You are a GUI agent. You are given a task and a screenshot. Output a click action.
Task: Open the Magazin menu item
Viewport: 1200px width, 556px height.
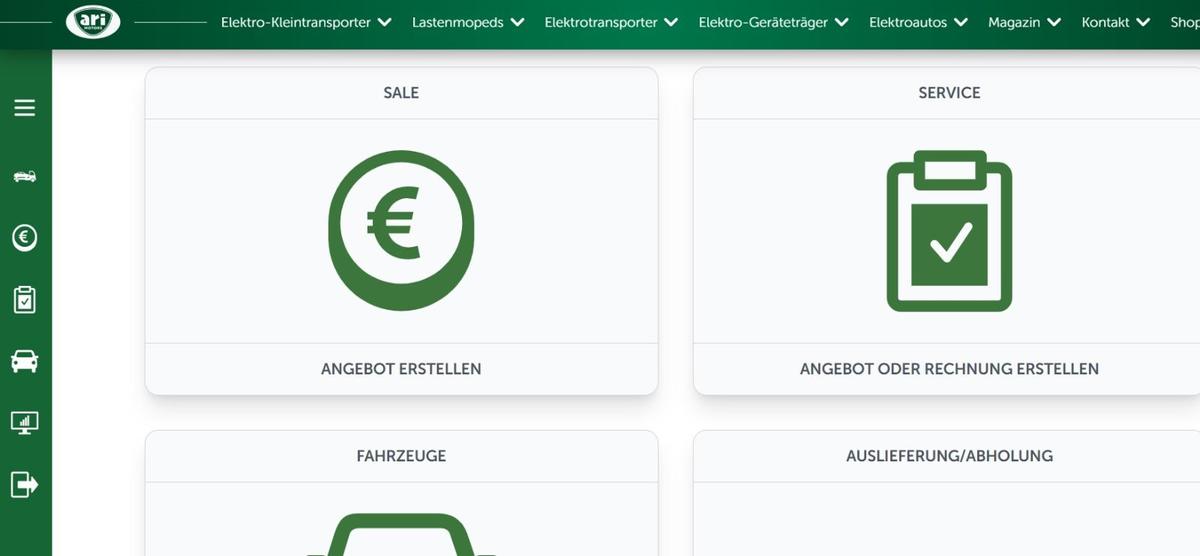pos(1024,22)
